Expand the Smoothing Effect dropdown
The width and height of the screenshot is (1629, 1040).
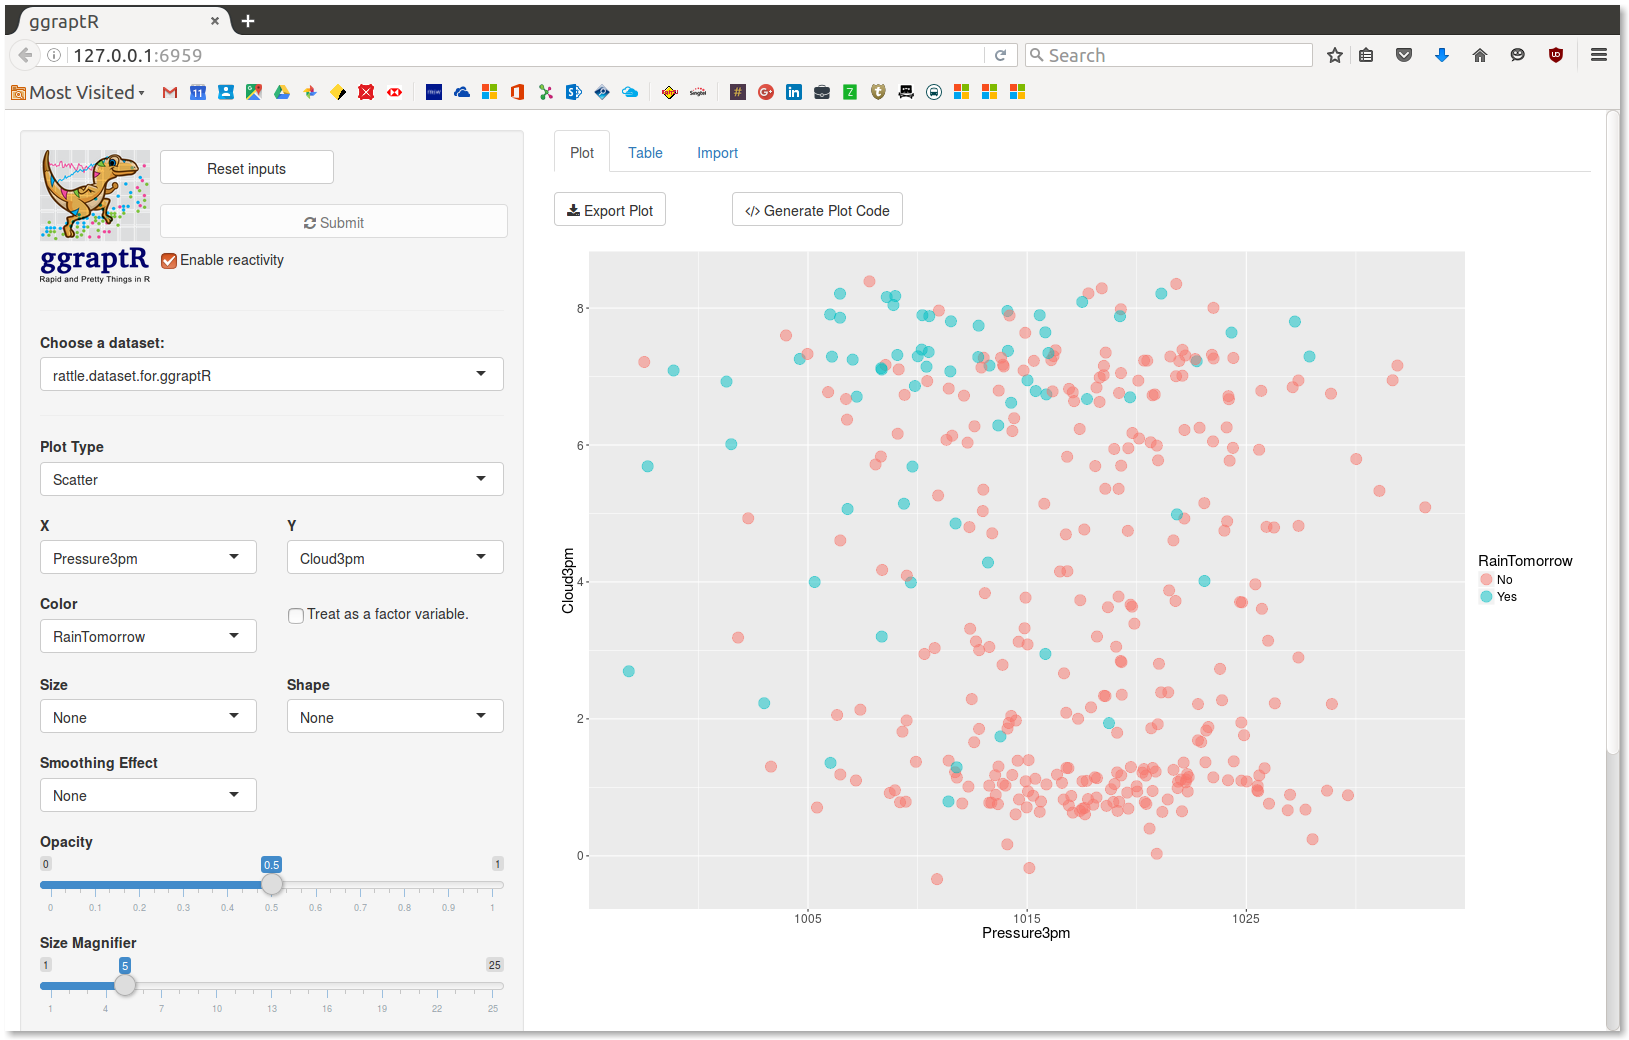click(148, 795)
